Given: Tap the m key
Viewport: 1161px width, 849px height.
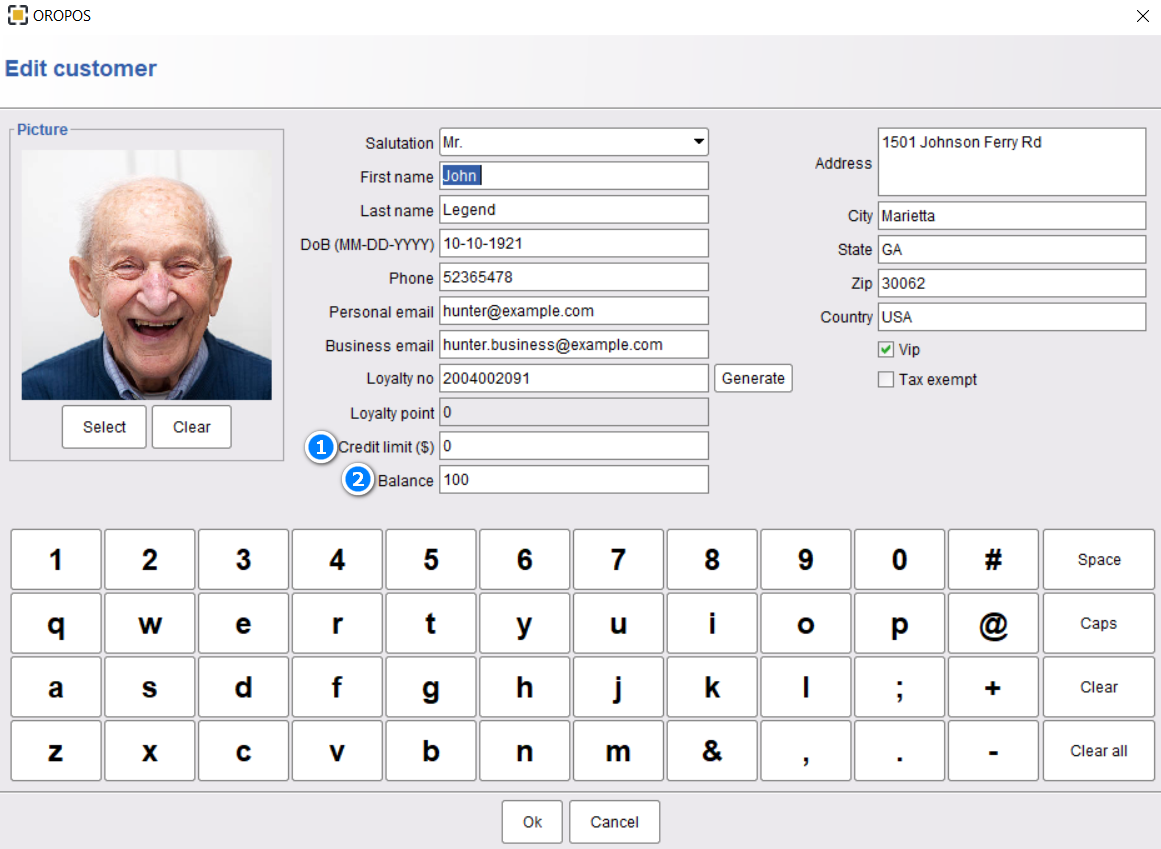Looking at the screenshot, I should click(x=618, y=751).
